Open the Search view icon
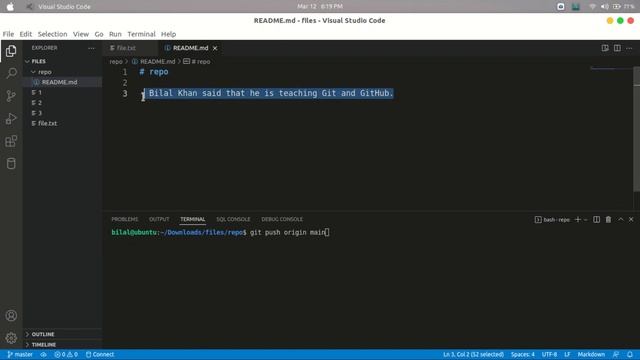Viewport: 640px width, 360px height. tap(11, 73)
